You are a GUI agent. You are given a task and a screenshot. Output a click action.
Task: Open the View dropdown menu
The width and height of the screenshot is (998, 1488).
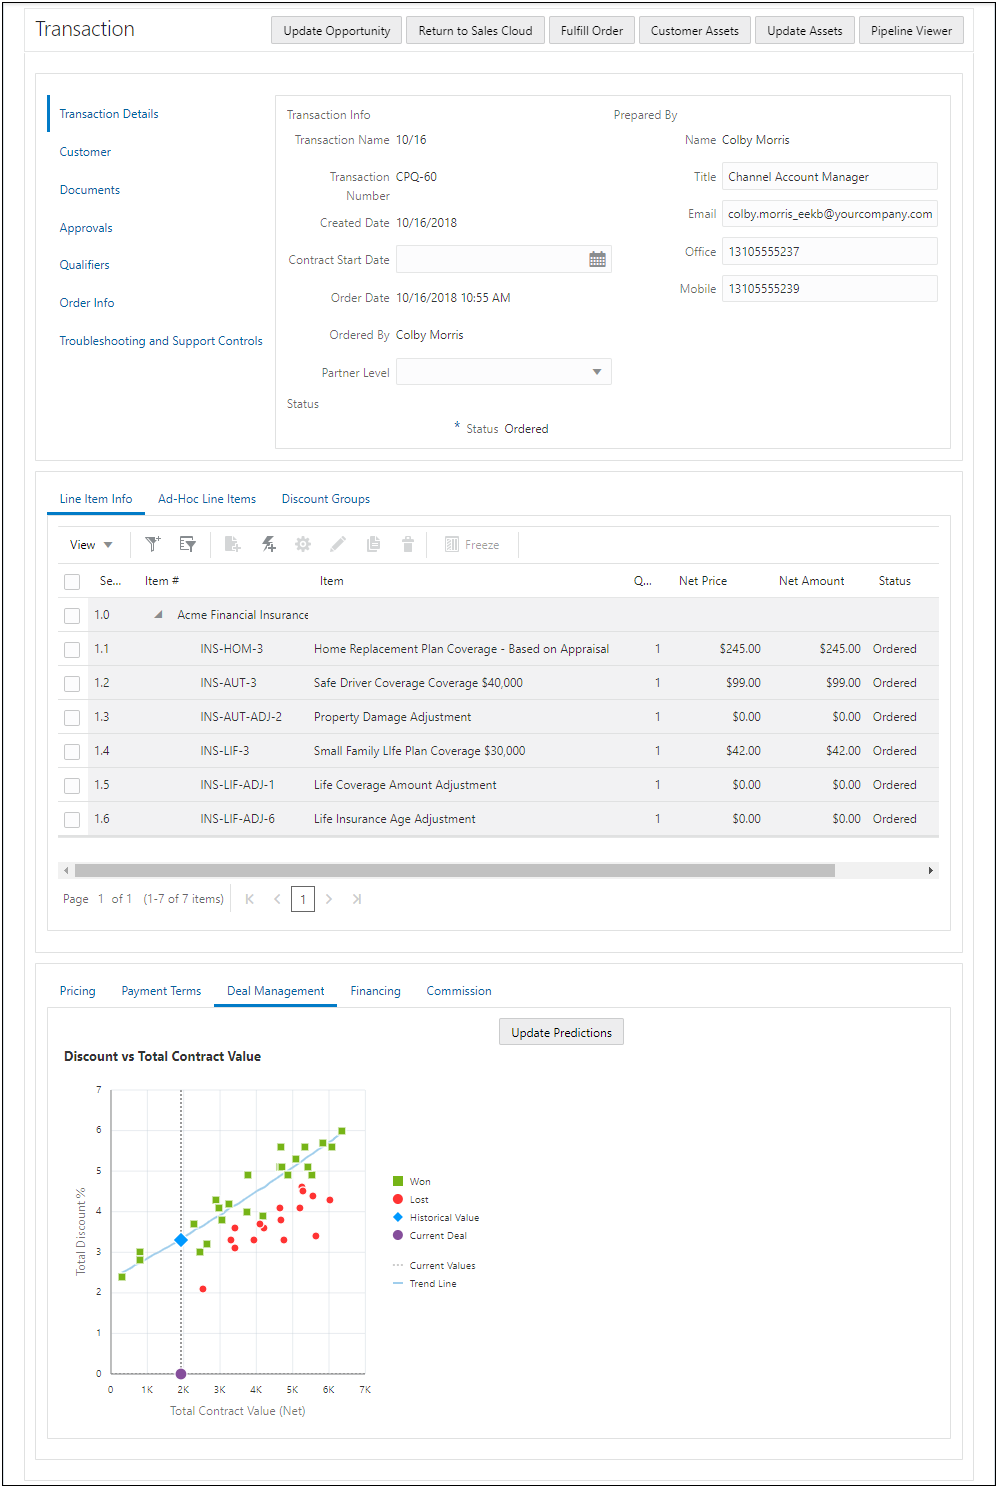pos(91,545)
